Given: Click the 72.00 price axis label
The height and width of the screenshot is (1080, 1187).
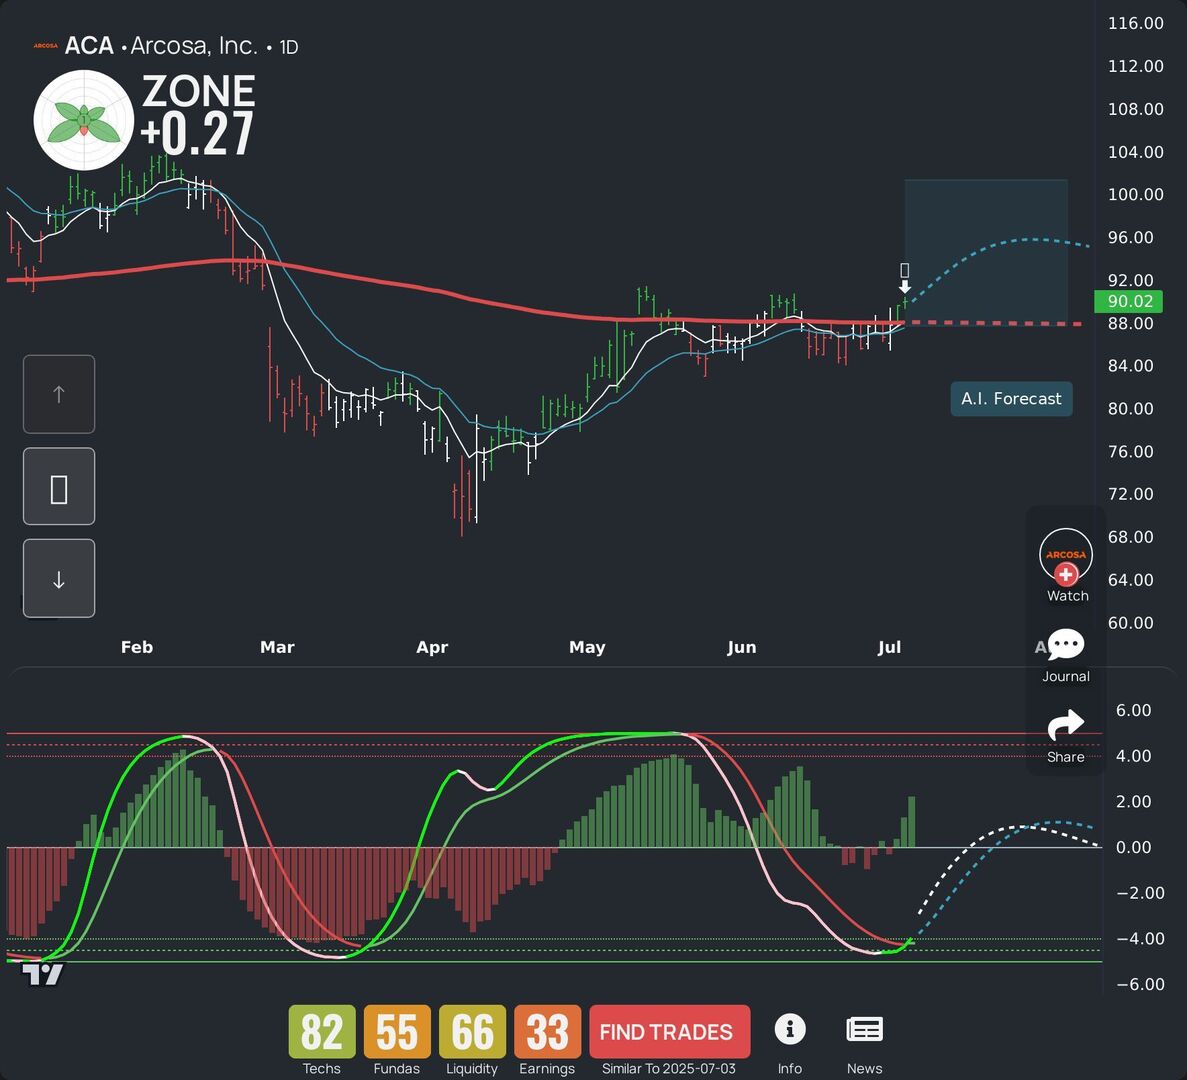Looking at the screenshot, I should tap(1131, 494).
